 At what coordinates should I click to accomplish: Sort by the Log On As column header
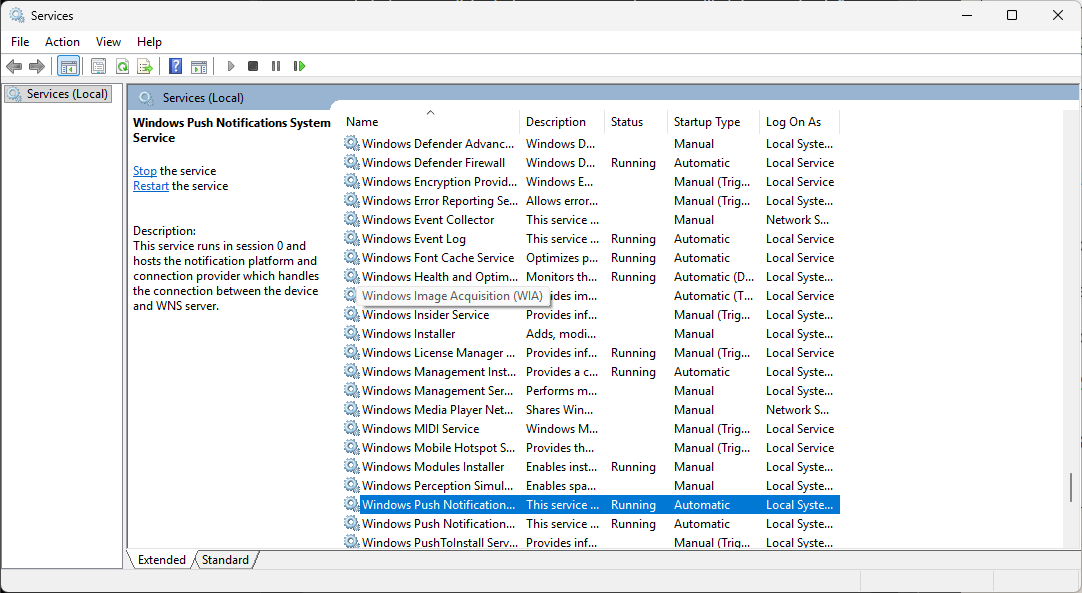pyautogui.click(x=799, y=121)
